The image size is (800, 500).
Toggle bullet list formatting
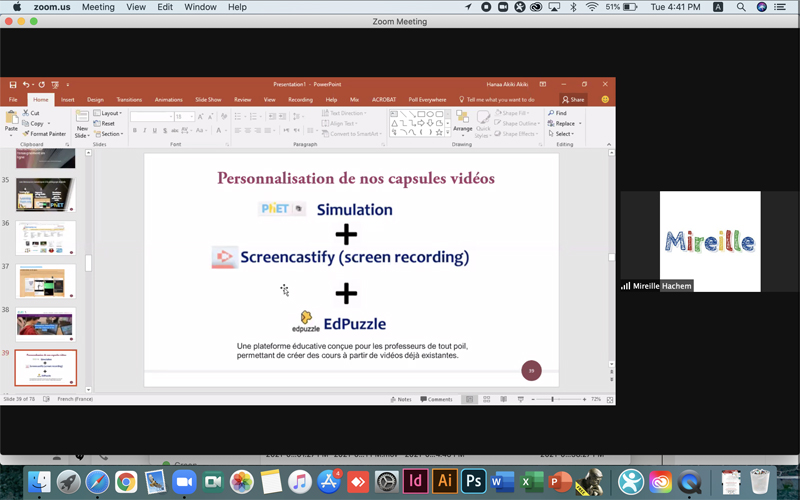(x=239, y=117)
